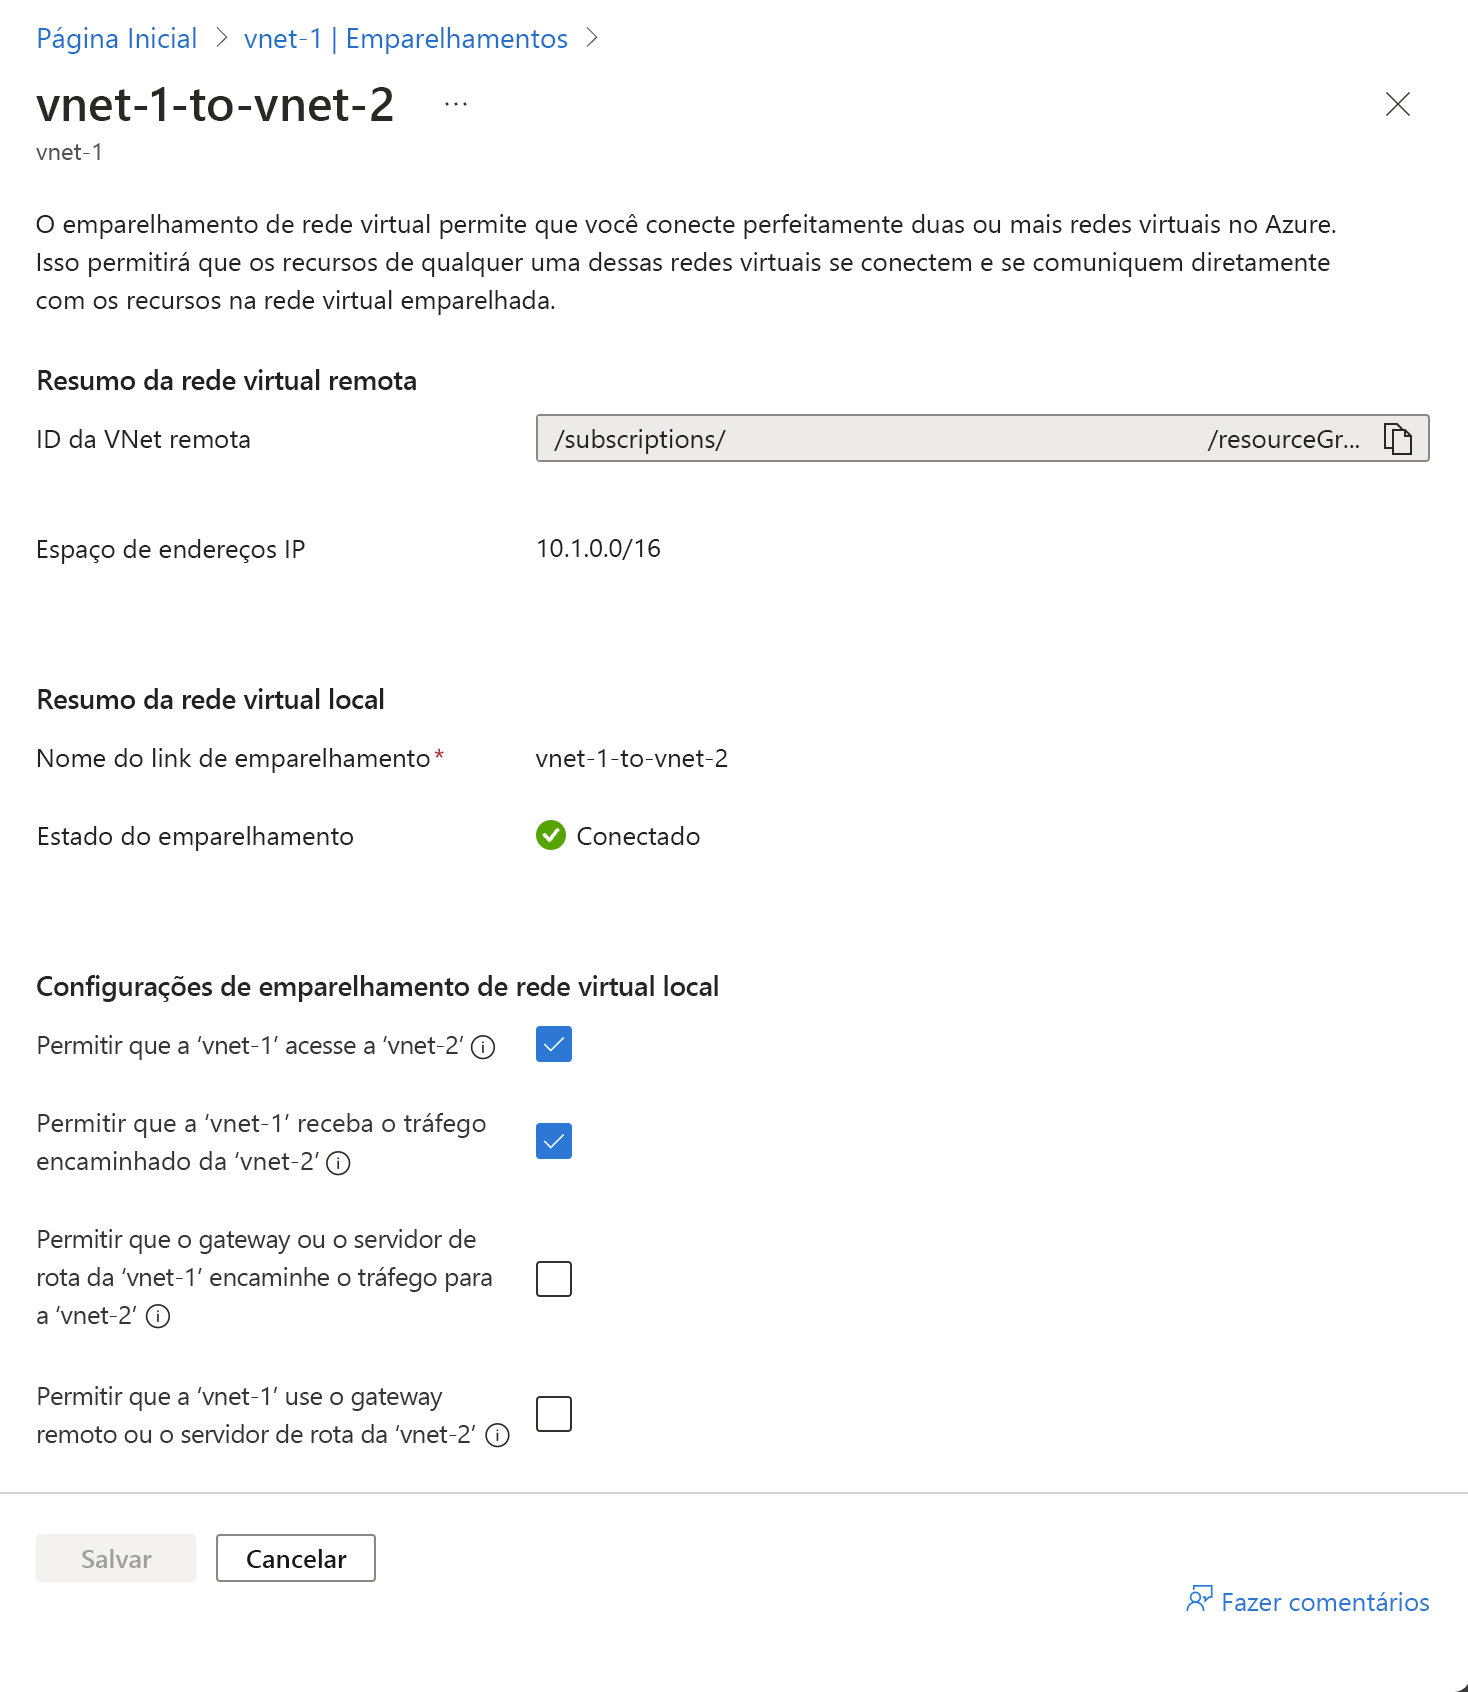Enable gateway or route server forwarding checkbox

554,1278
